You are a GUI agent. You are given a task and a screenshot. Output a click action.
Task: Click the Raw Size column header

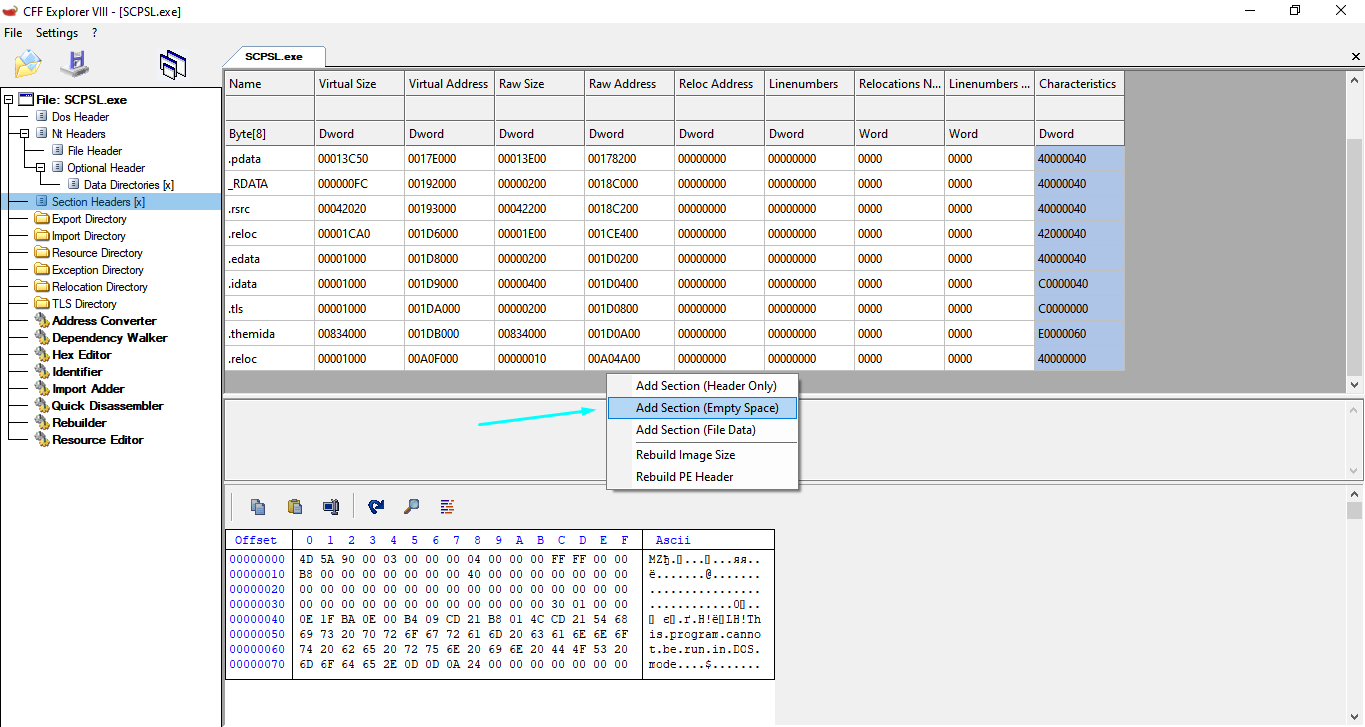[539, 84]
